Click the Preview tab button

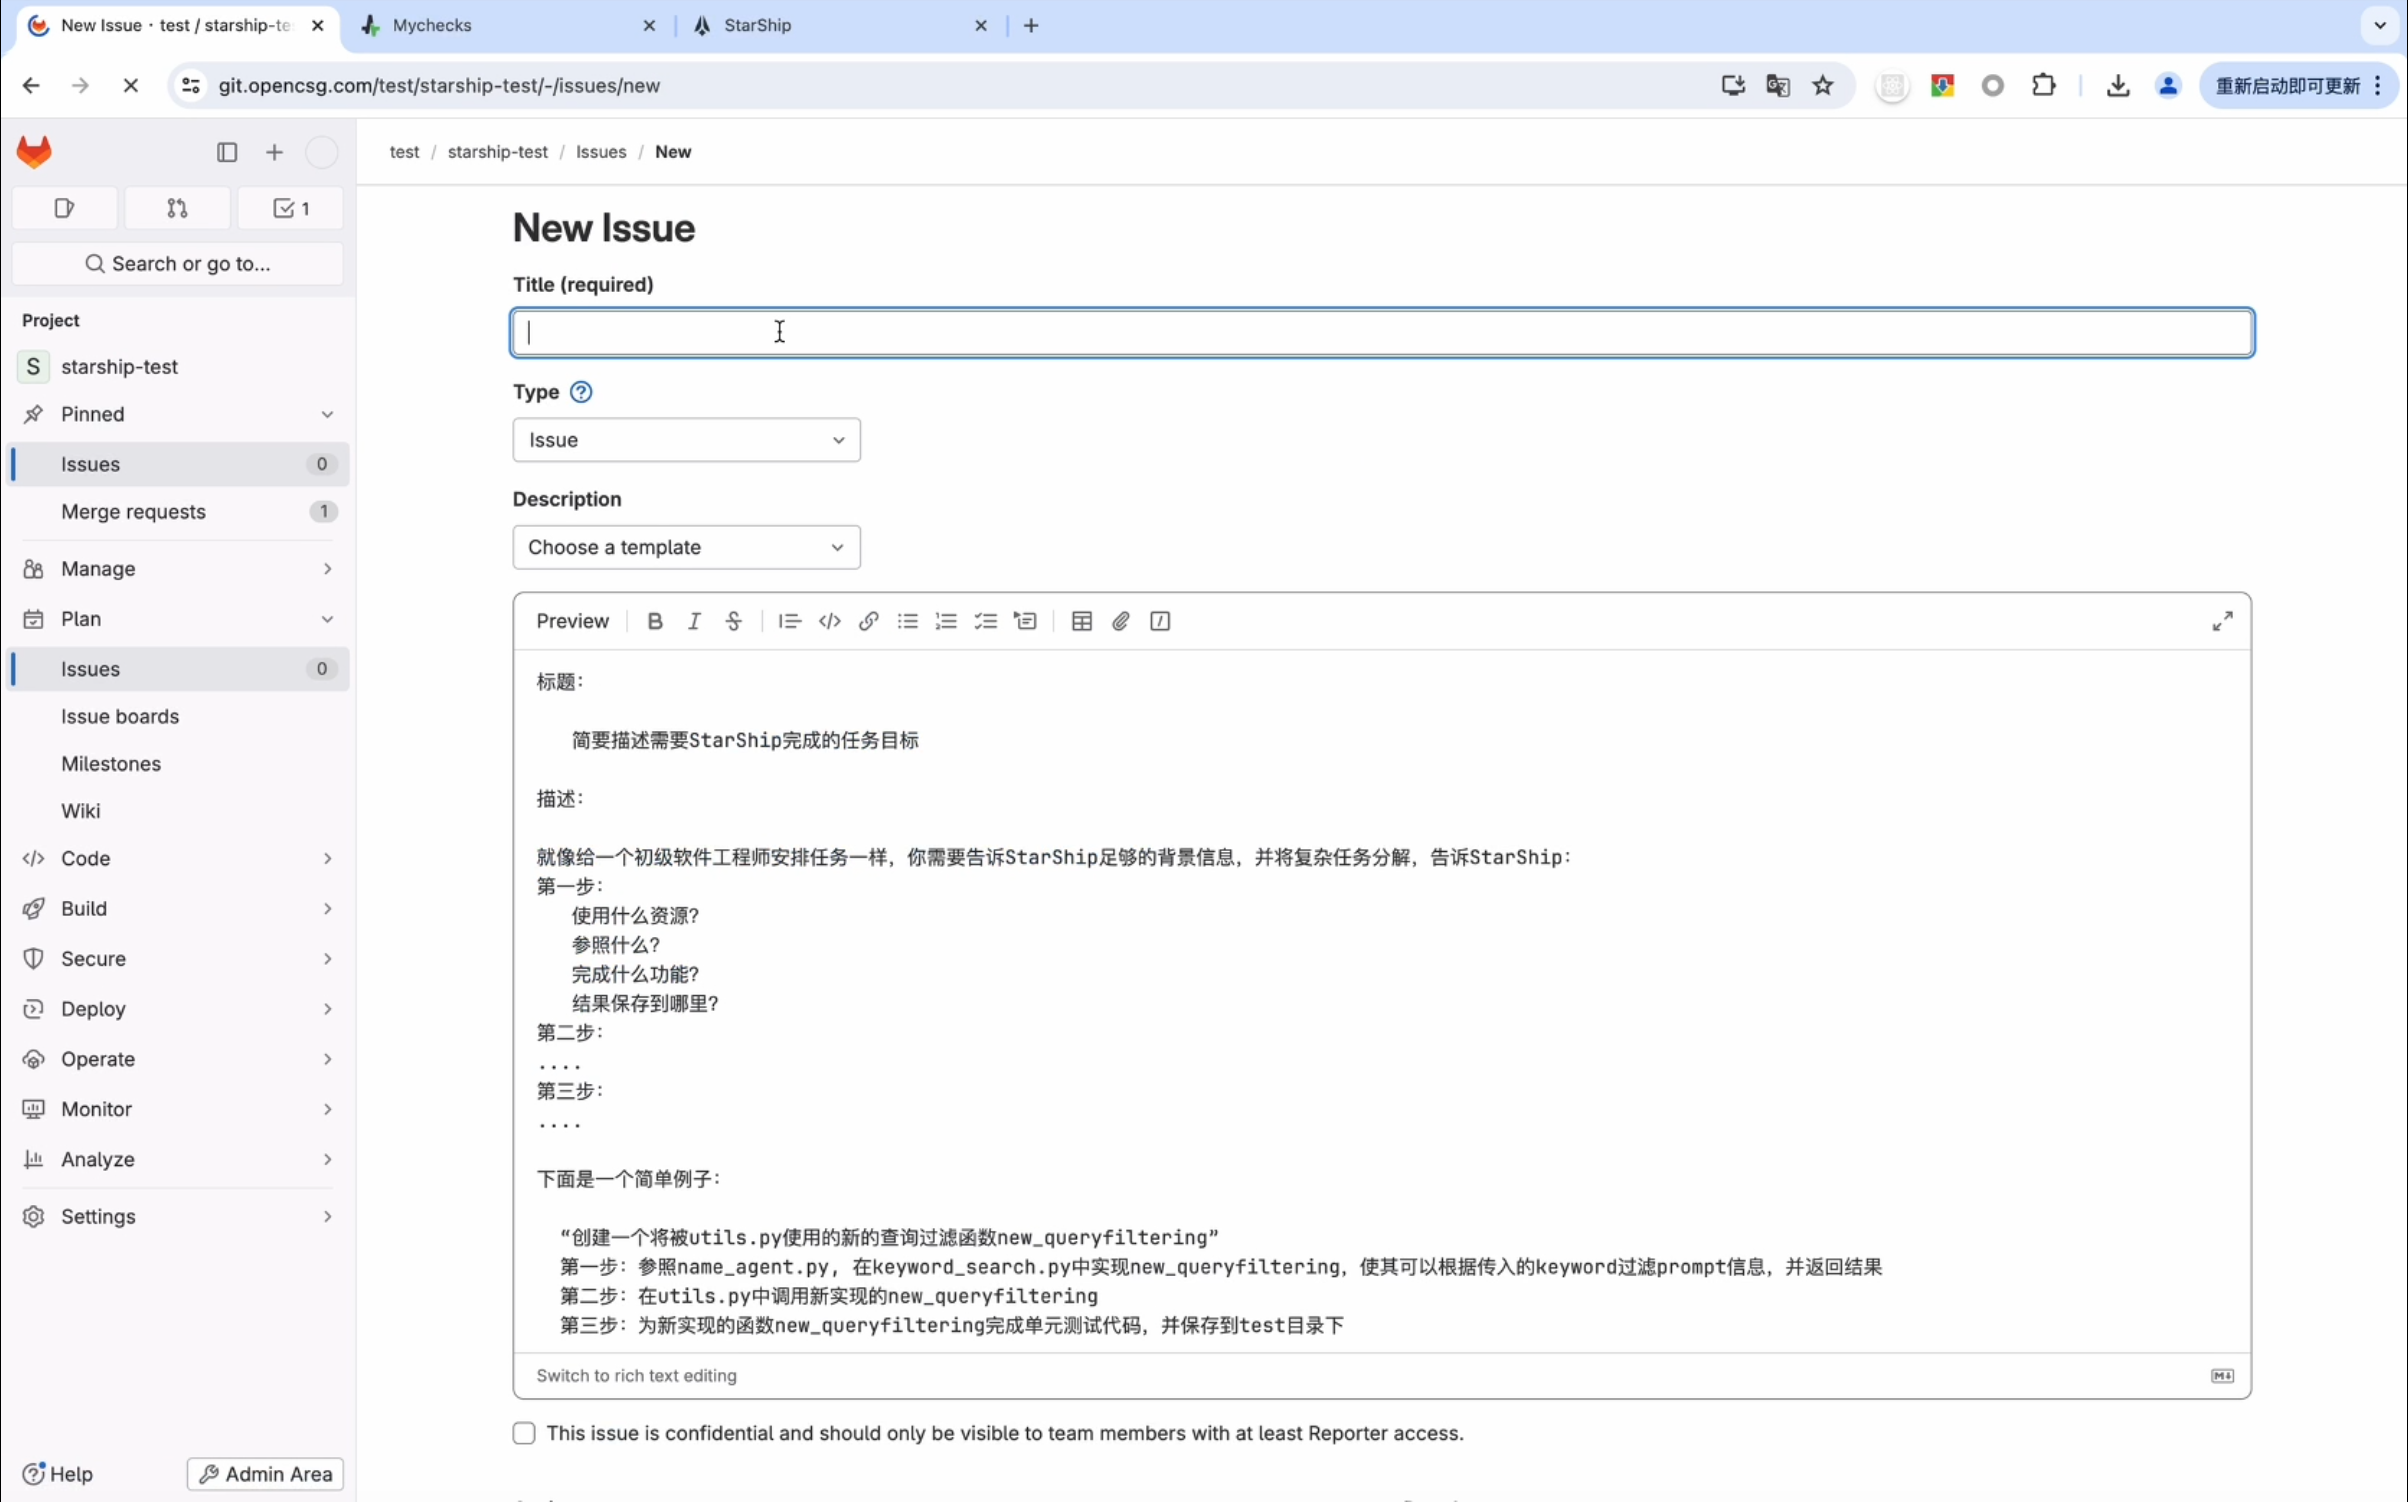coord(573,619)
